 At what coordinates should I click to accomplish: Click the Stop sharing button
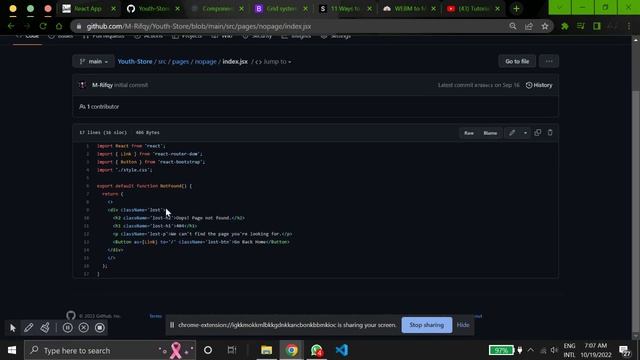pyautogui.click(x=427, y=325)
